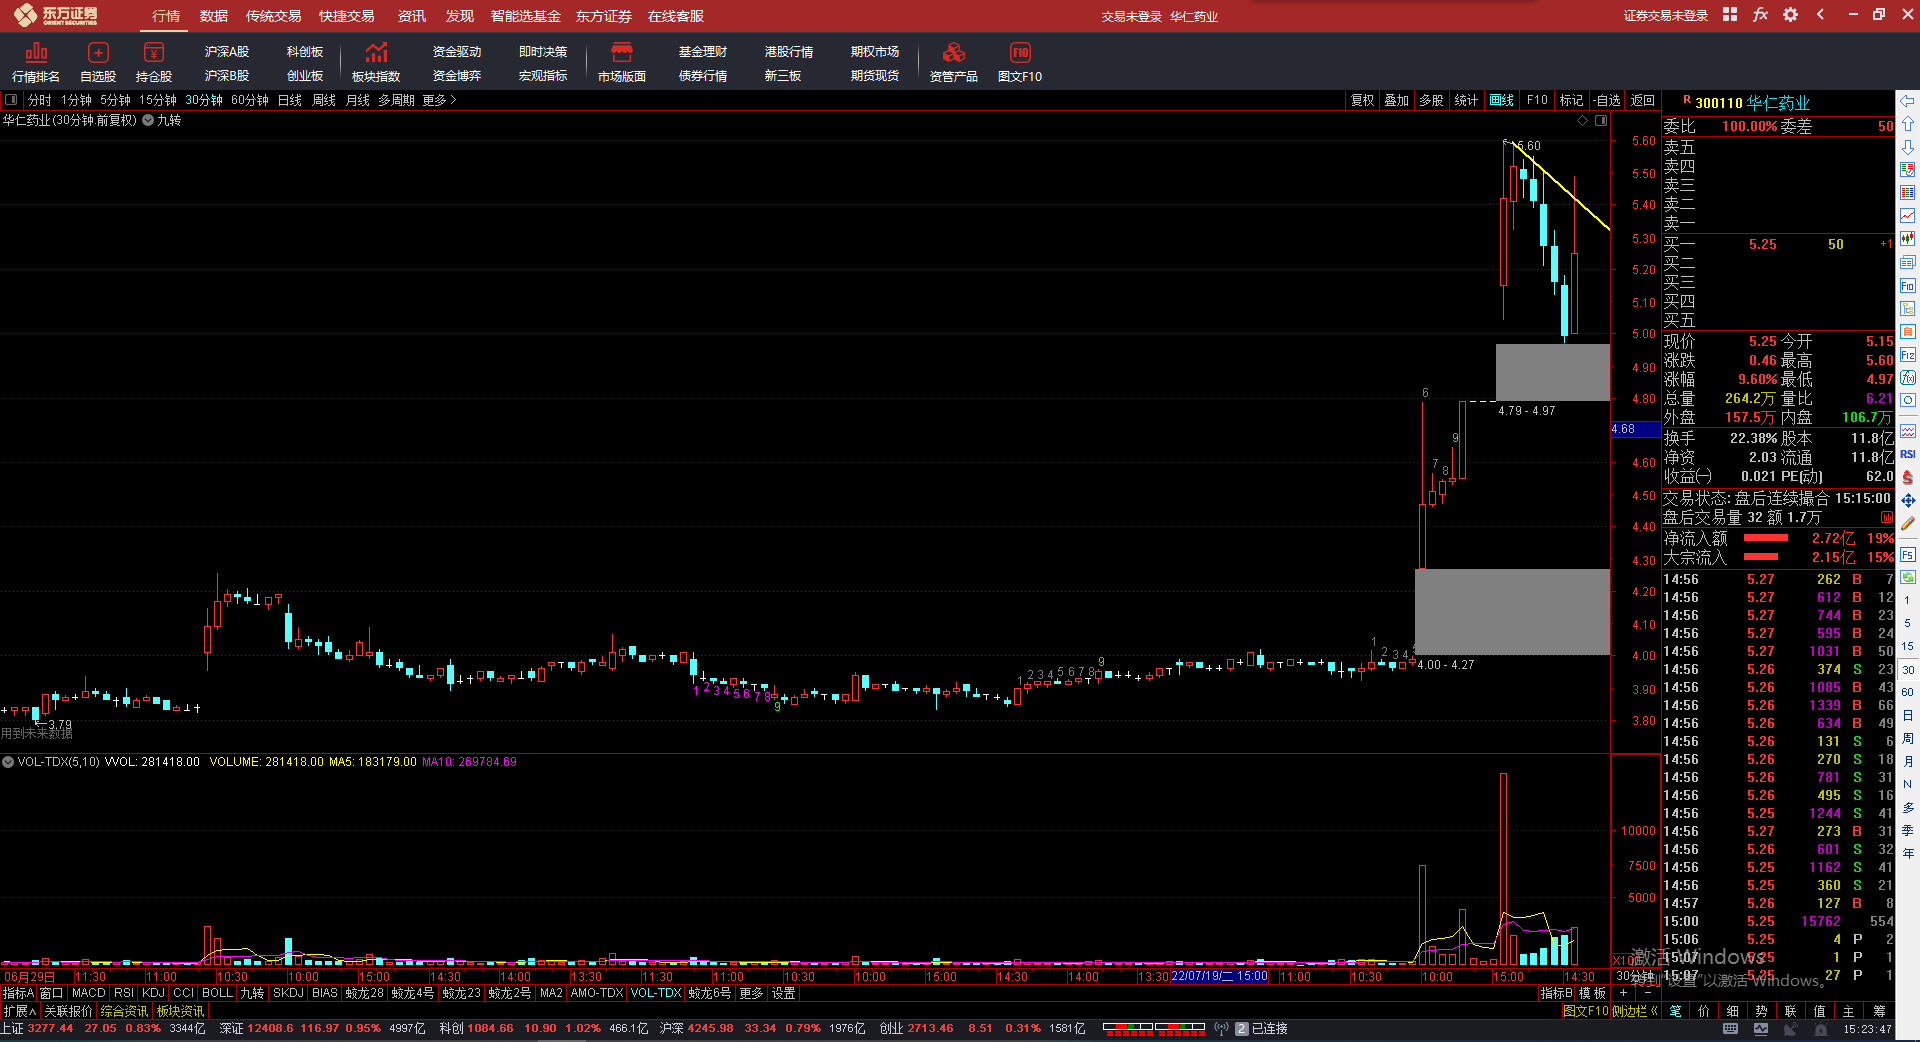Click the 证券交易未登录 login link

tap(1666, 15)
